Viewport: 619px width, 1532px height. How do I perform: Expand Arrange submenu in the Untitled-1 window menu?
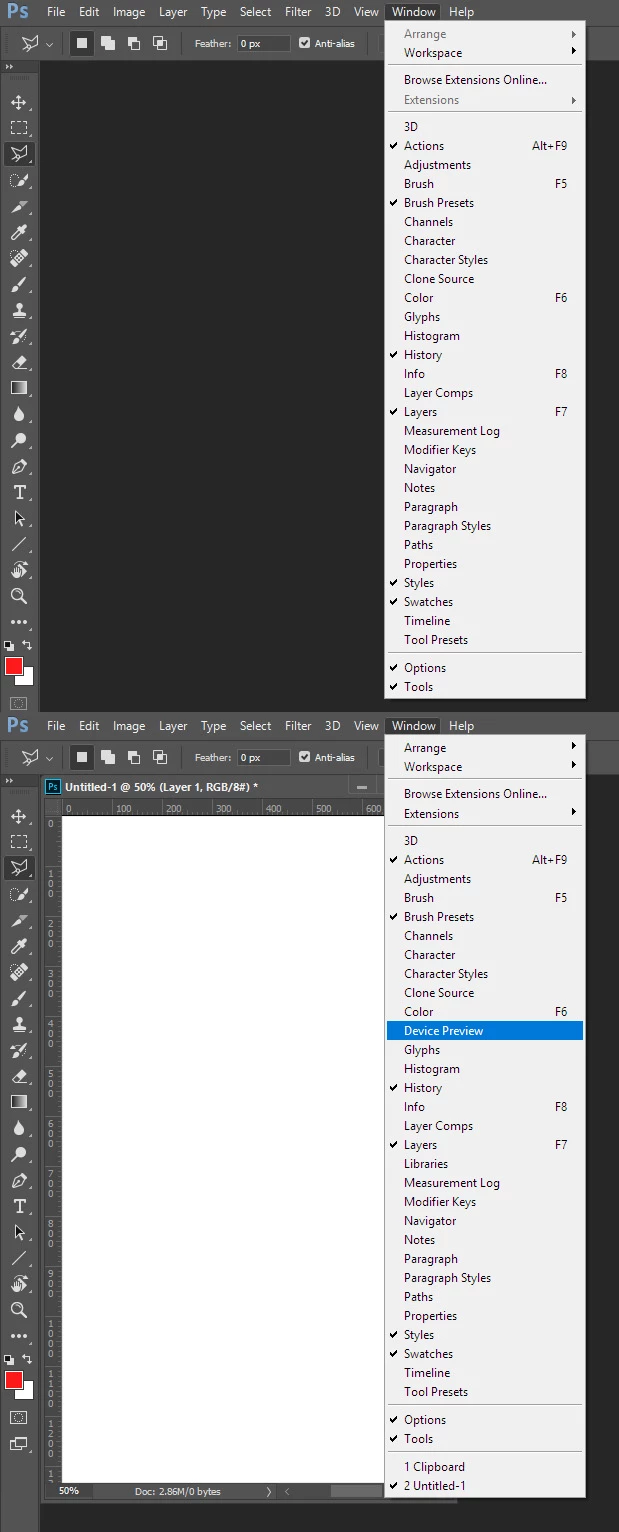point(485,748)
